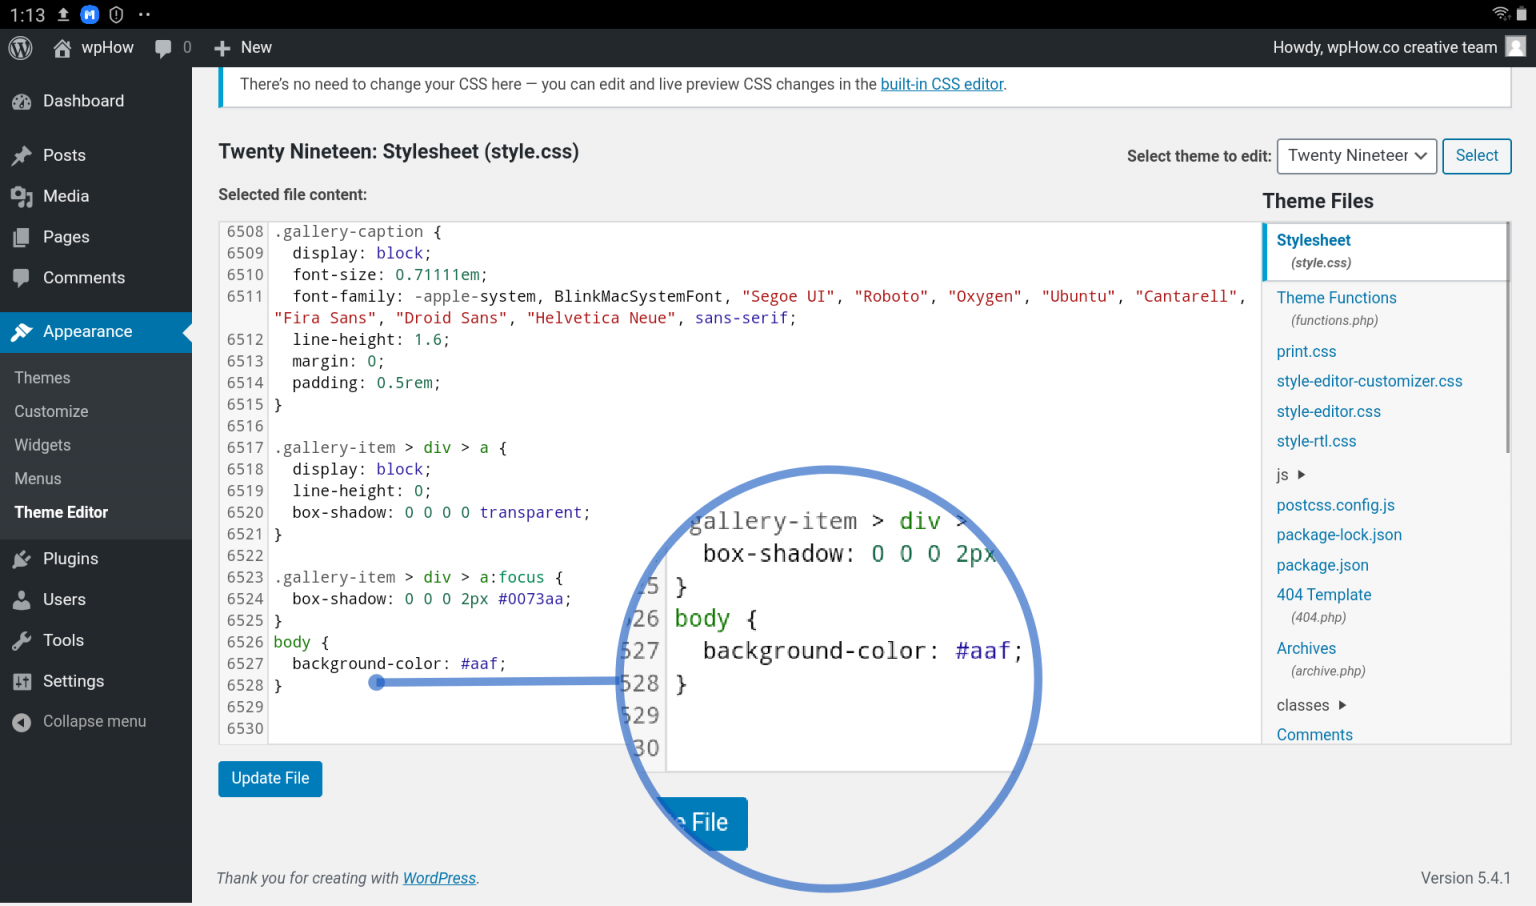Open the user avatar at top right
This screenshot has width=1536, height=906.
pos(1515,47)
